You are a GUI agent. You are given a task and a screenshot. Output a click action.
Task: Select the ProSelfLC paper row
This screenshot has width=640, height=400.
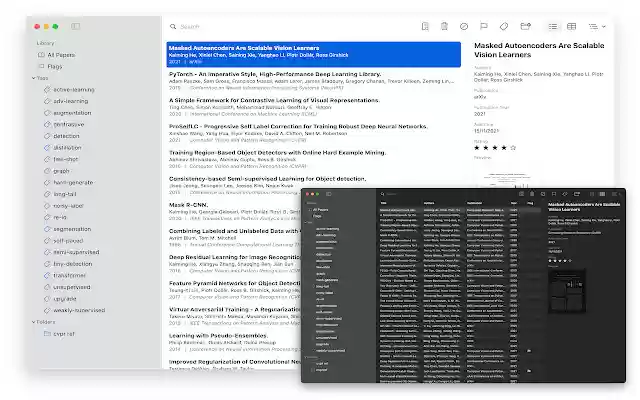click(x=313, y=133)
